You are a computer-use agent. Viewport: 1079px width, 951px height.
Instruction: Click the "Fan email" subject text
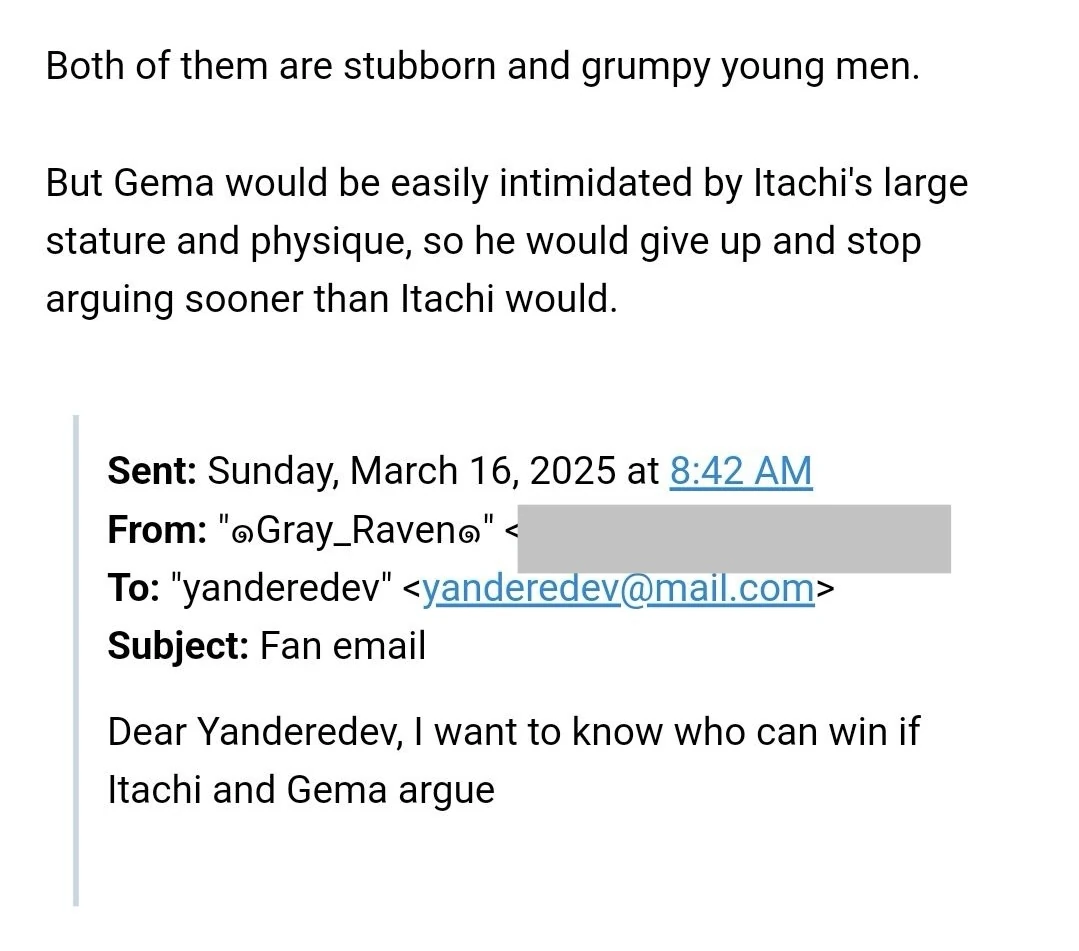tap(343, 646)
